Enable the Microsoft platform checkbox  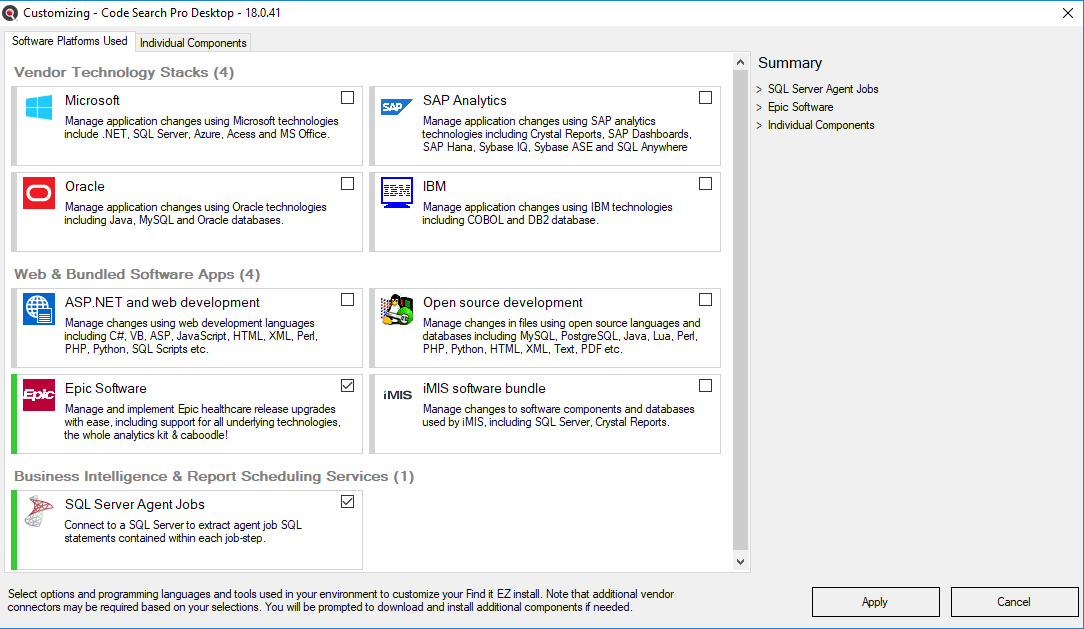click(x=348, y=98)
